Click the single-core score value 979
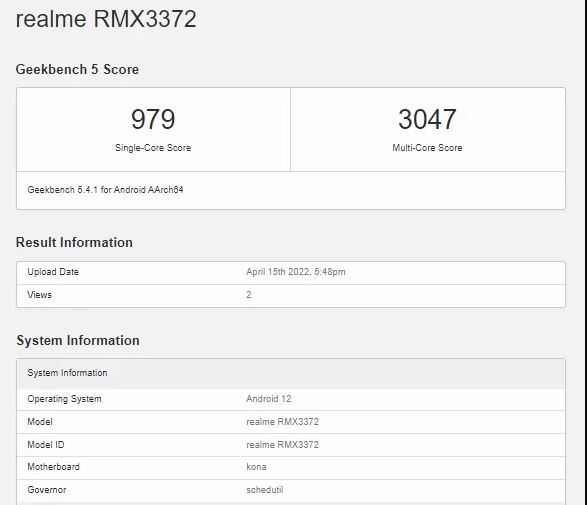The width and height of the screenshot is (587, 505). [153, 119]
